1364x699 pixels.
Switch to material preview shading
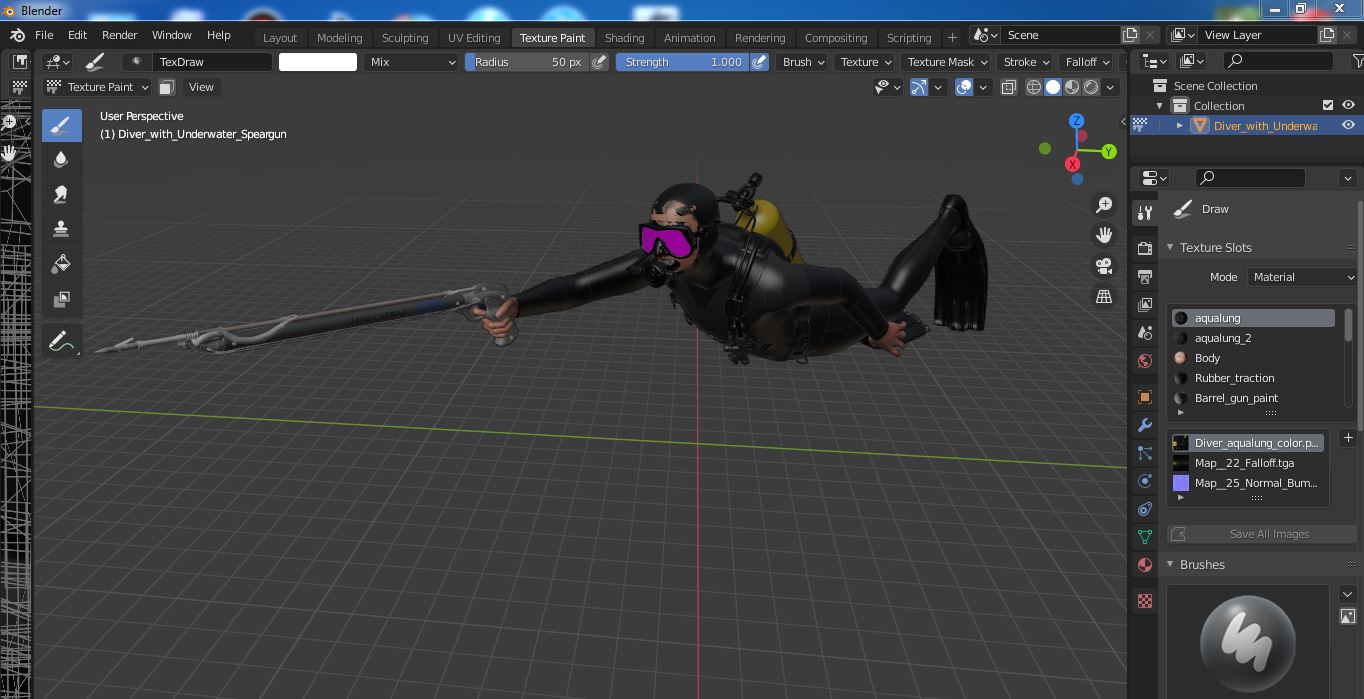pos(1072,87)
